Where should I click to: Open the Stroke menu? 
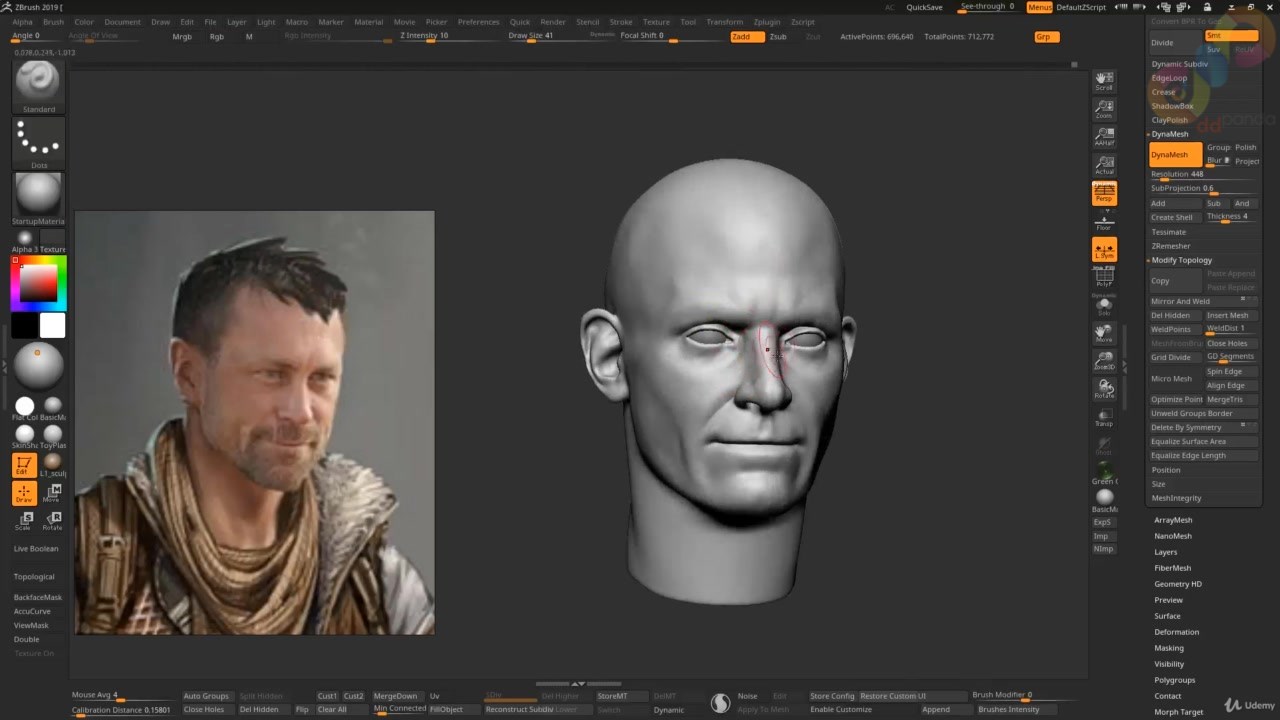point(621,22)
